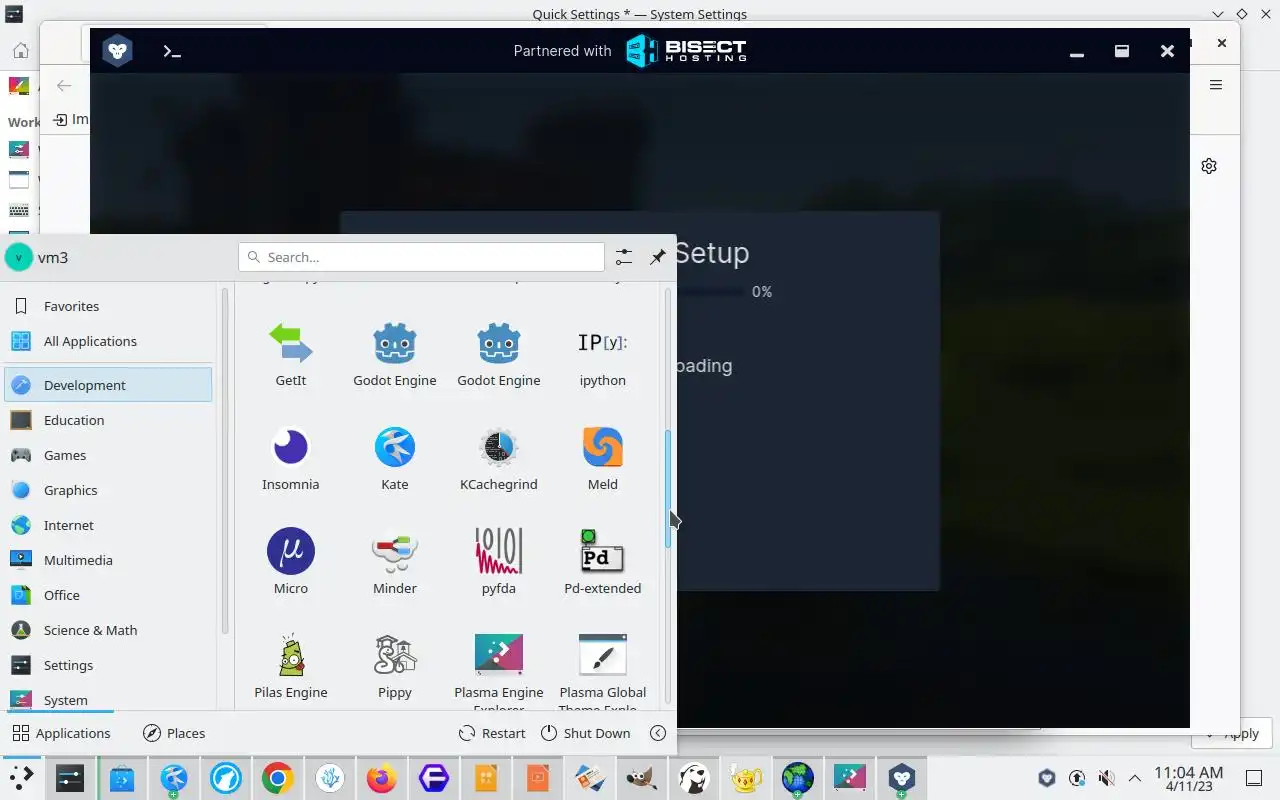The width and height of the screenshot is (1280, 800).
Task: Click the show desktop button in the panel
Action: [x=1254, y=778]
